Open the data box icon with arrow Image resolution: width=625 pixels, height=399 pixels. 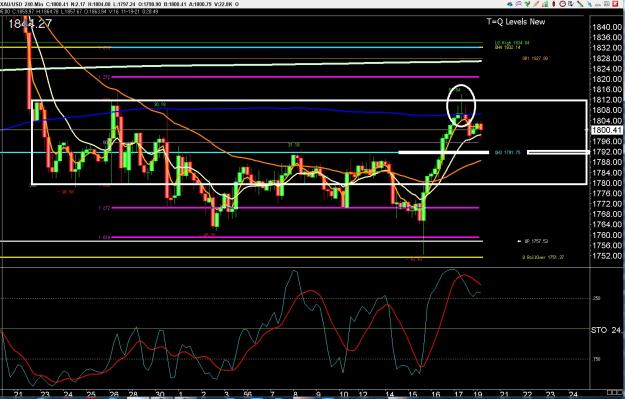coord(571,4)
